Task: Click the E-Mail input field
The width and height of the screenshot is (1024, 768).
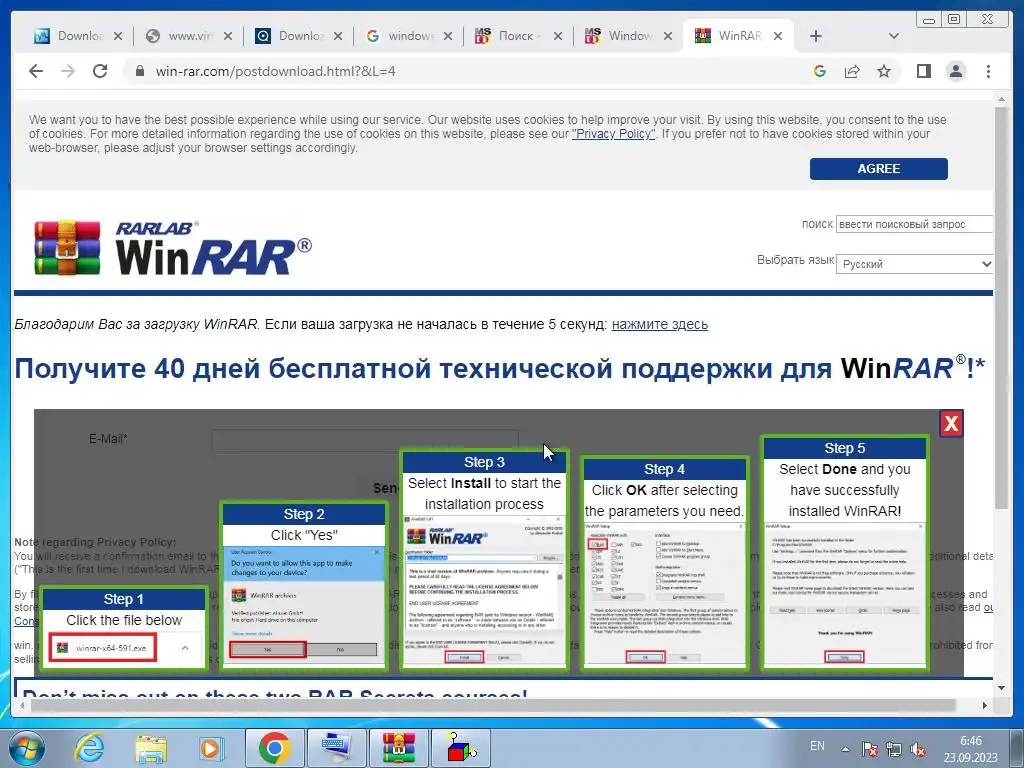Action: (365, 441)
